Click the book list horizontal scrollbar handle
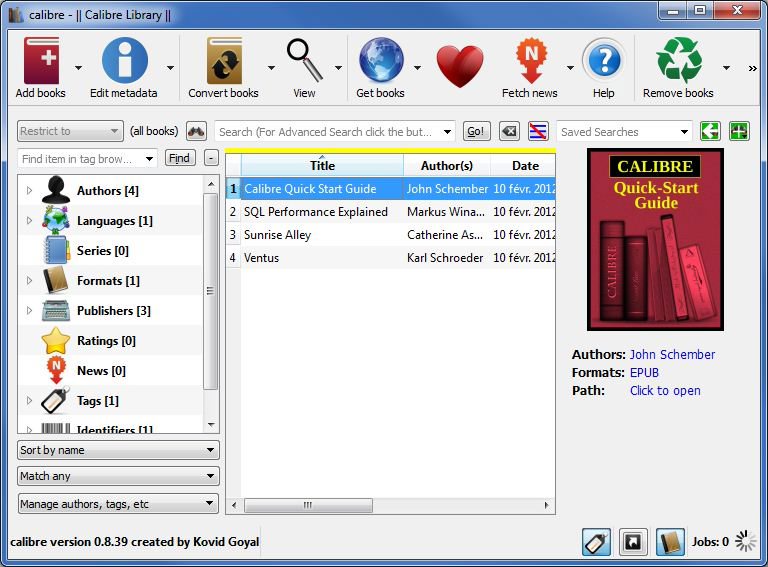The image size is (768, 567). (308, 505)
